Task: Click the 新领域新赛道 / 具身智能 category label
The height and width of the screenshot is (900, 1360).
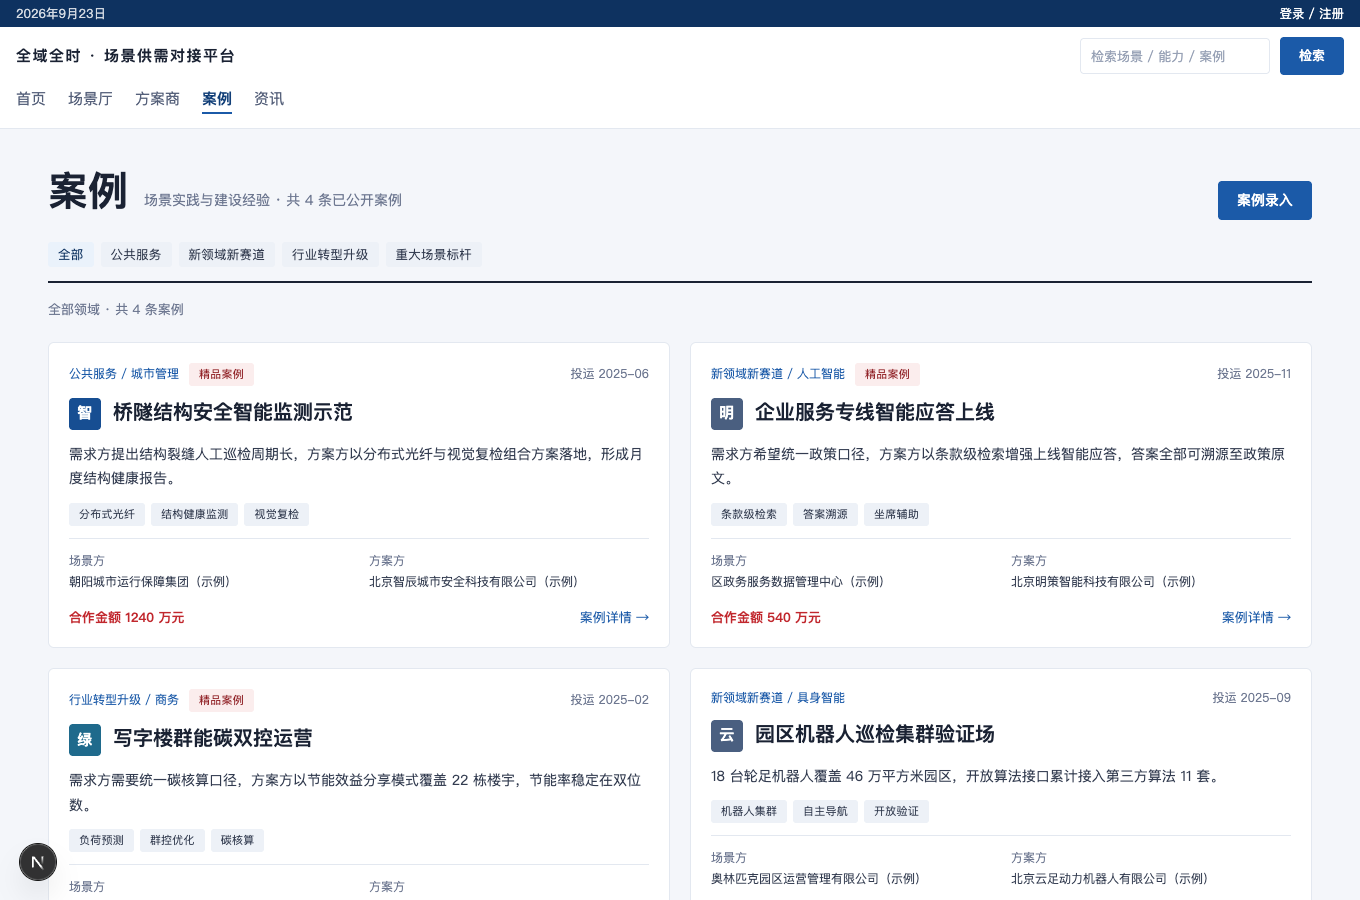Action: point(778,698)
